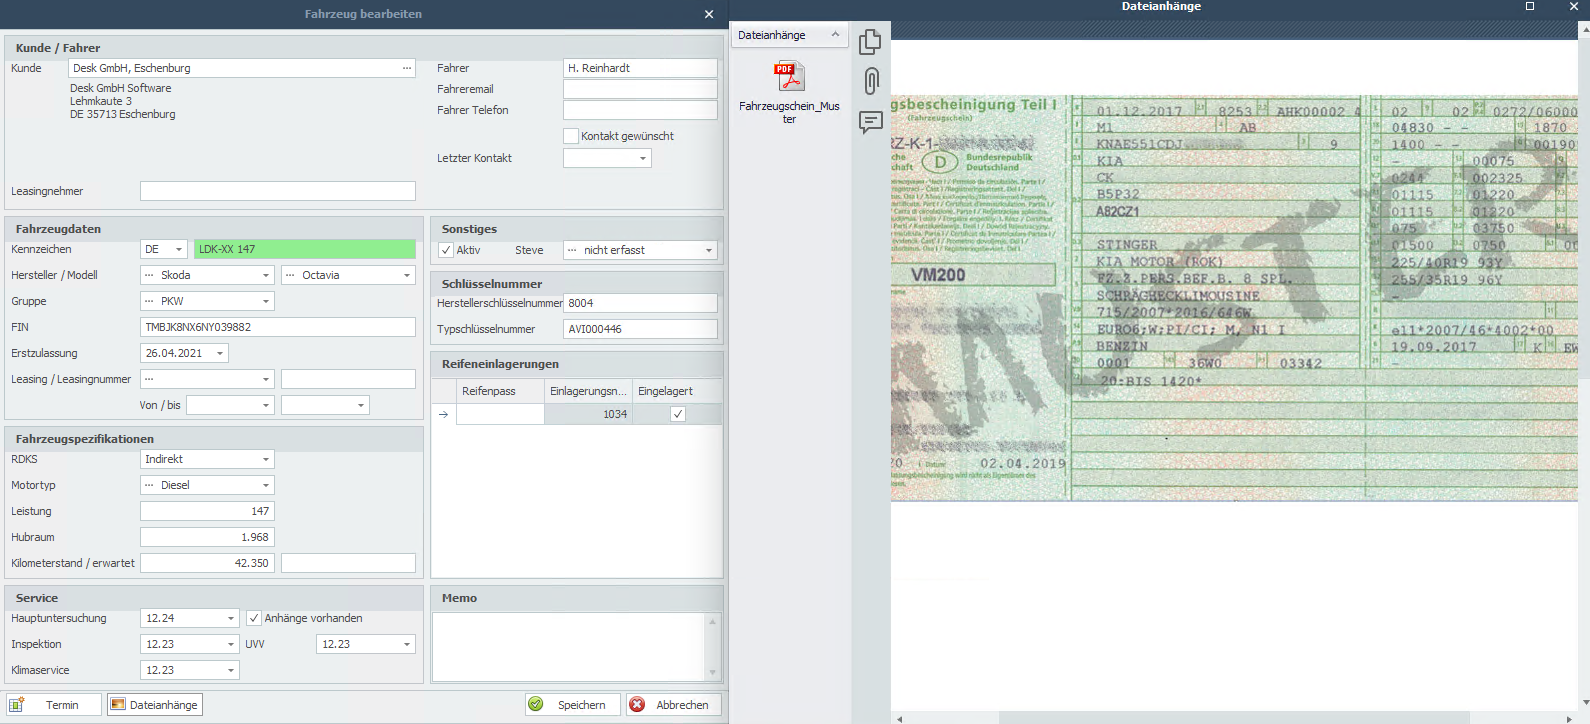Toggle Kontakt gewünscht checkbox
1590x724 pixels.
coord(571,136)
